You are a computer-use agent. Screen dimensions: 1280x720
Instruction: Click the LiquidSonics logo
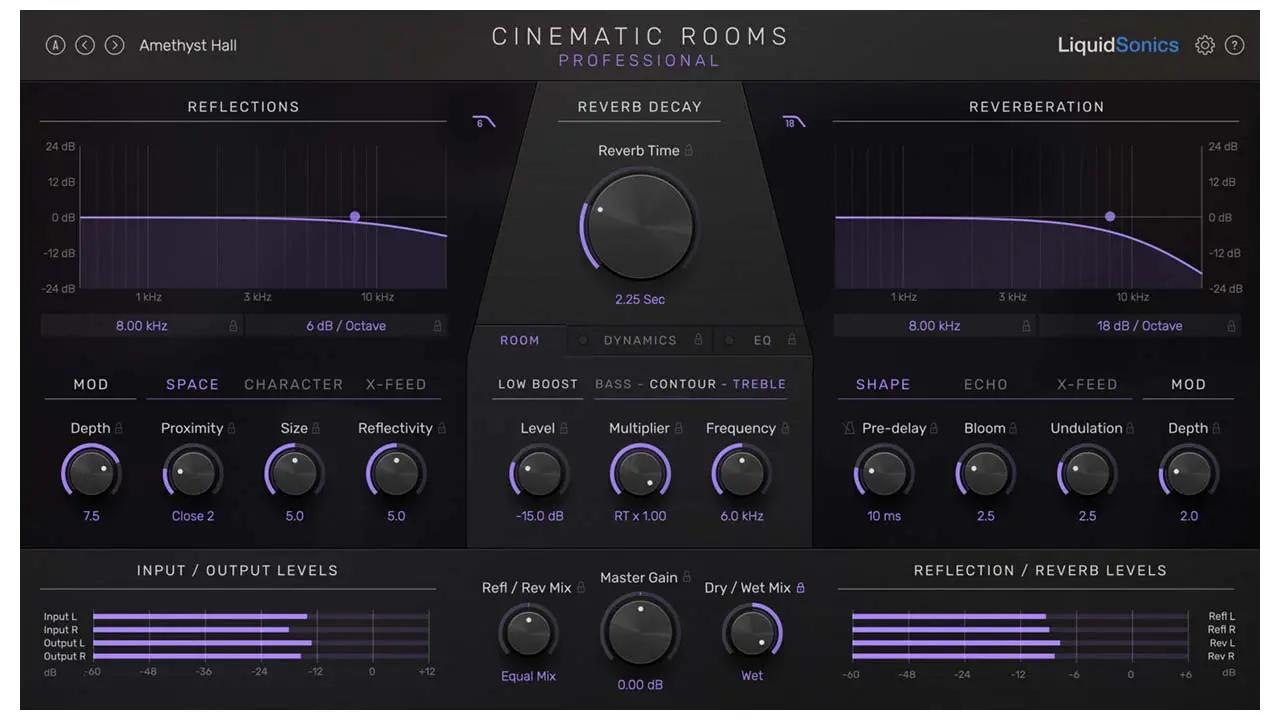coord(1118,45)
